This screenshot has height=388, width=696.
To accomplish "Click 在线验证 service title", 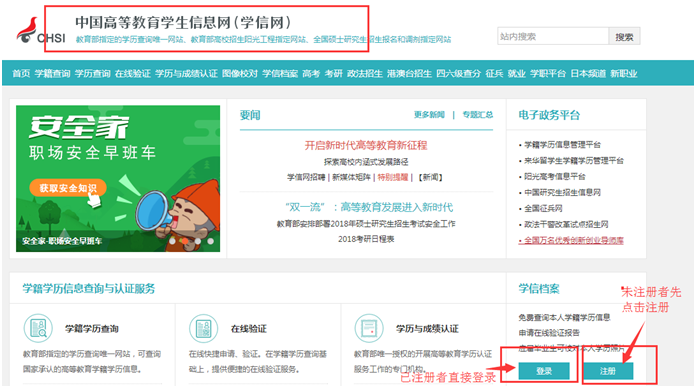I will click(x=249, y=329).
